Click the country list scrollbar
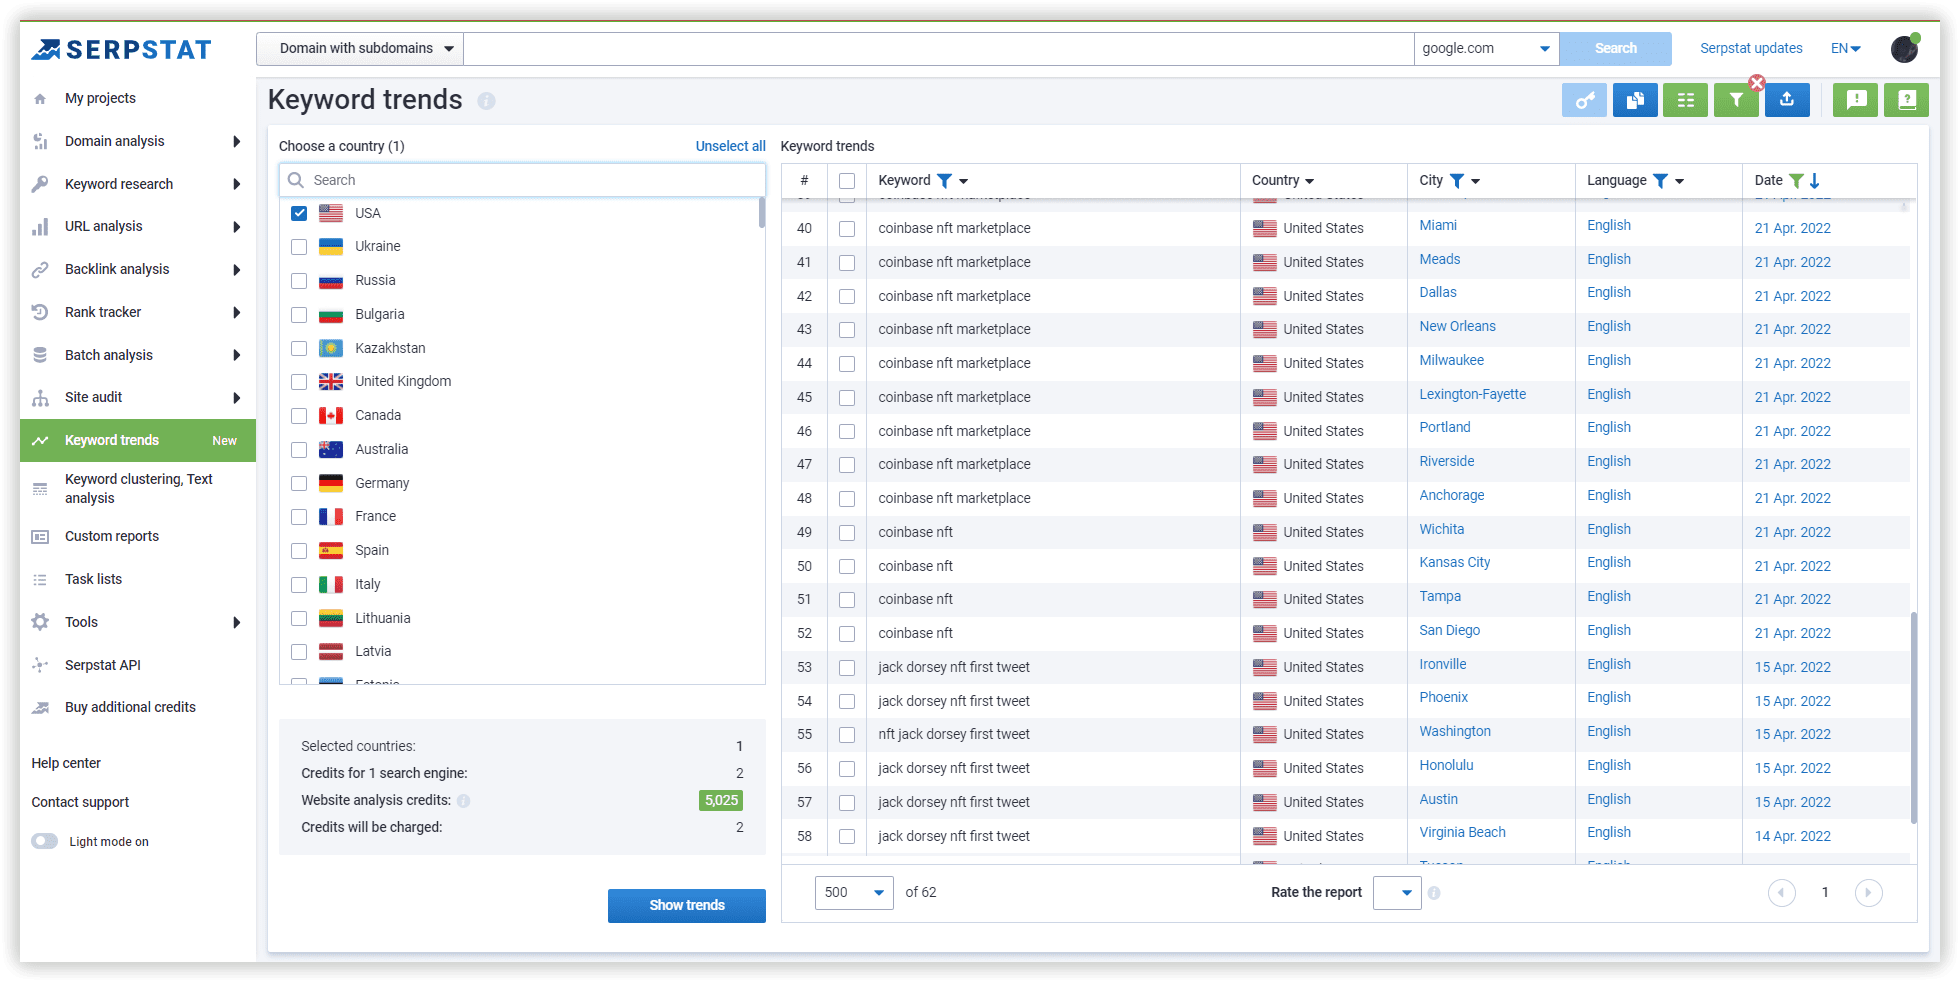The image size is (1960, 982). coord(762,213)
